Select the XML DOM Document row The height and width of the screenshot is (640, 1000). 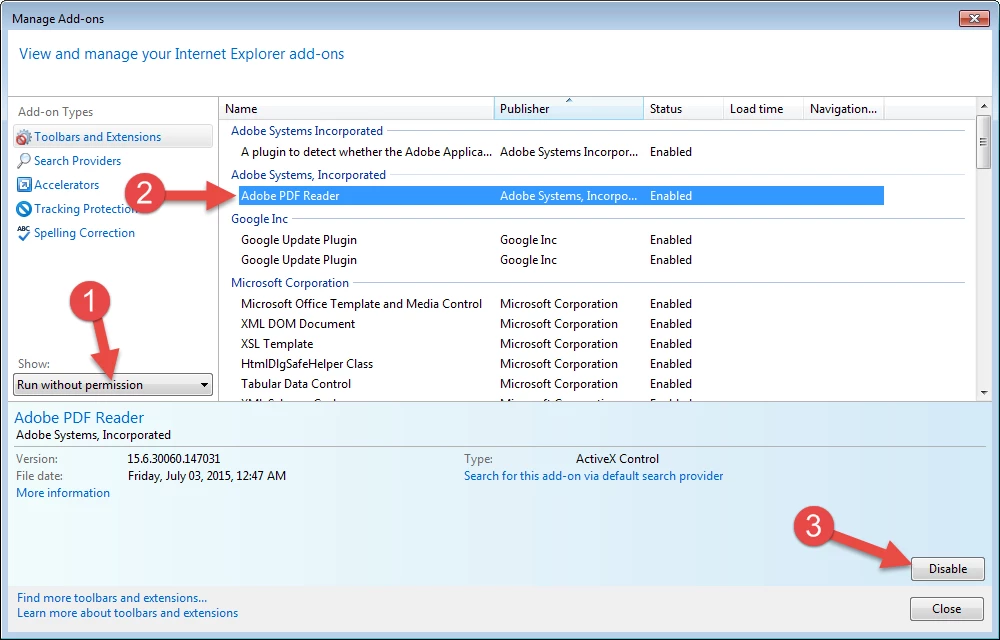pos(561,324)
